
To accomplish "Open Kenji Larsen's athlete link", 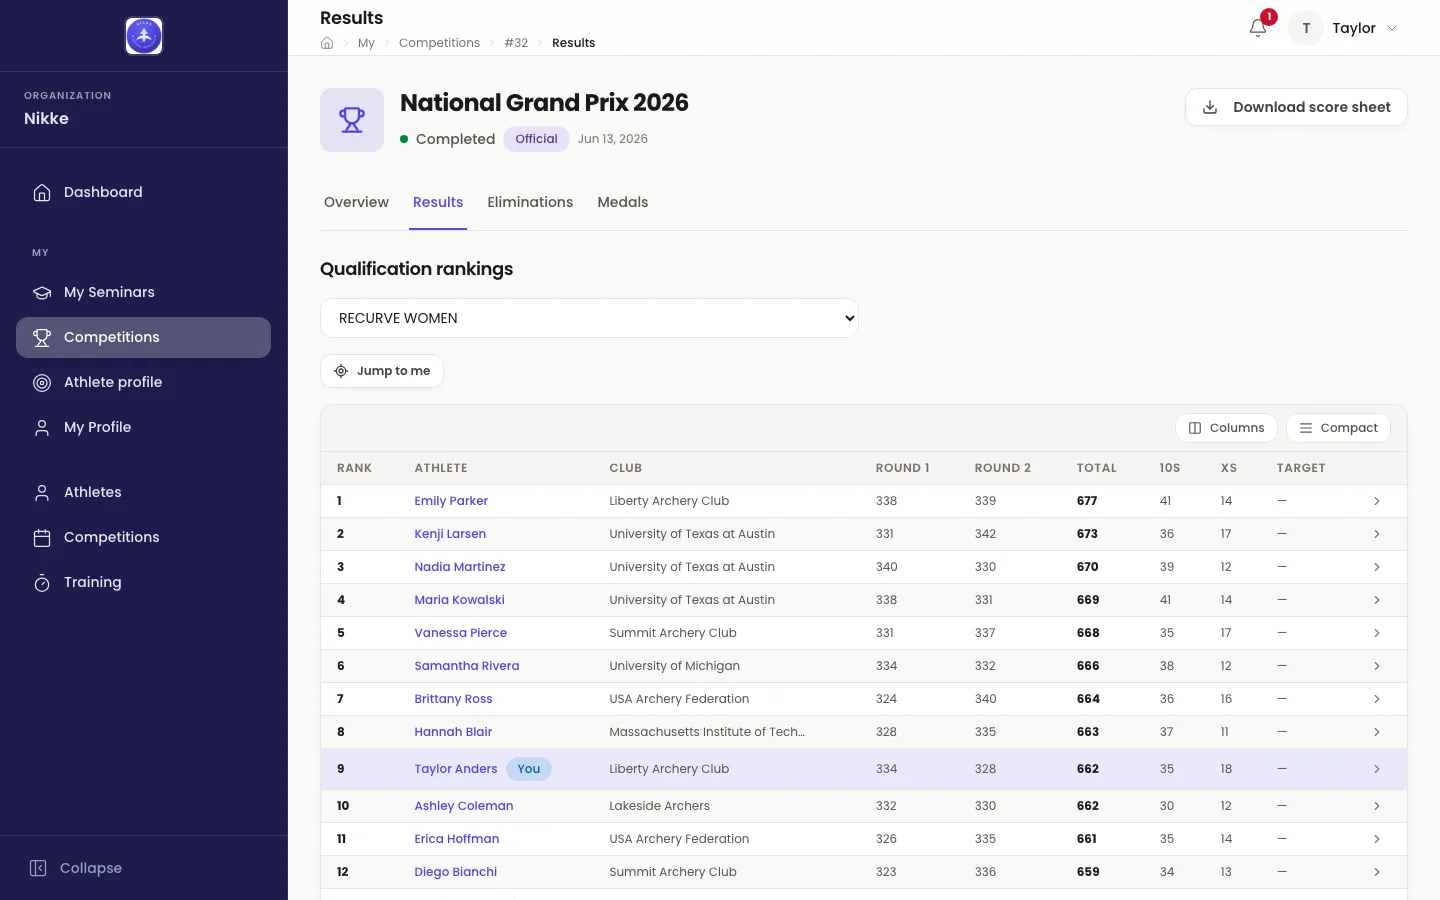I will 450,534.
